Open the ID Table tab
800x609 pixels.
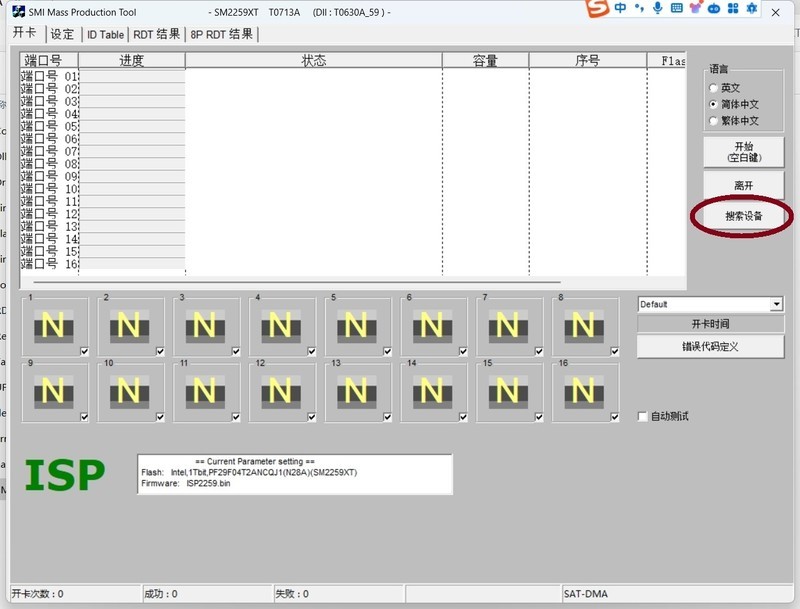tap(105, 35)
